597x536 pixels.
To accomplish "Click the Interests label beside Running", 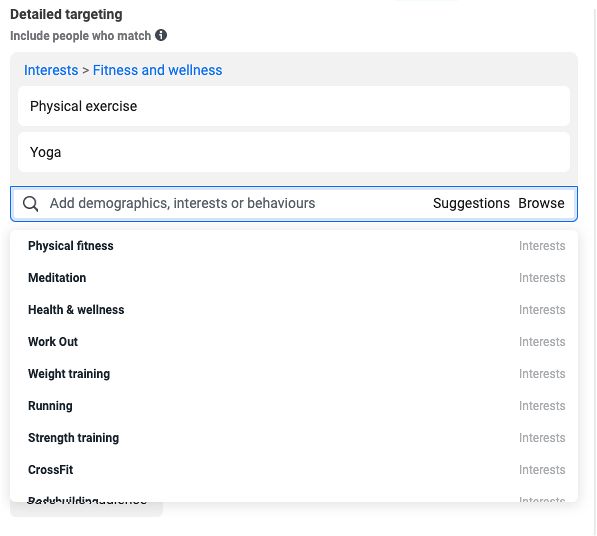I will [542, 406].
